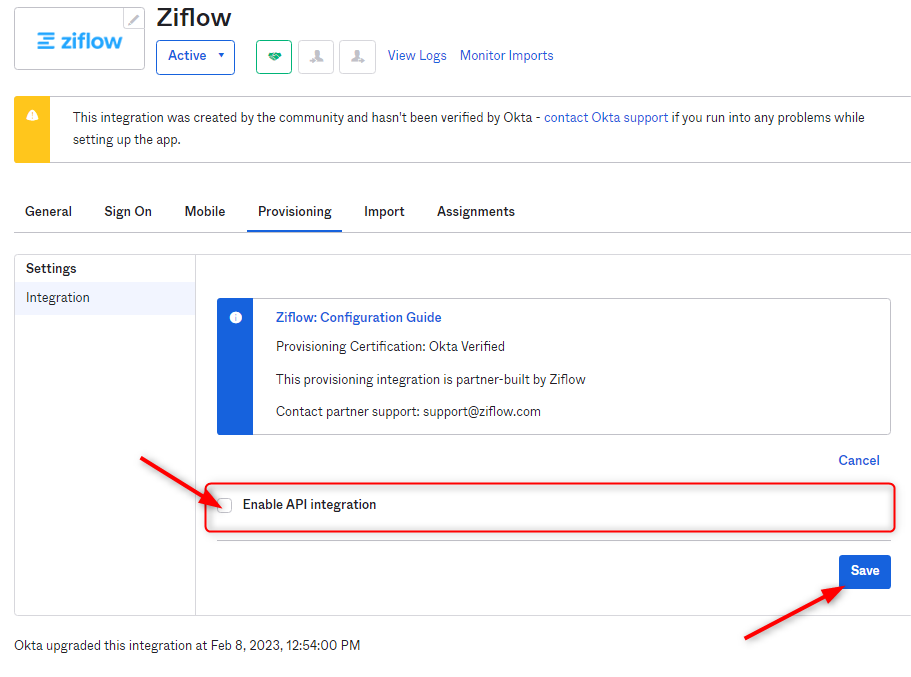Select the Provisioning tab

click(295, 212)
